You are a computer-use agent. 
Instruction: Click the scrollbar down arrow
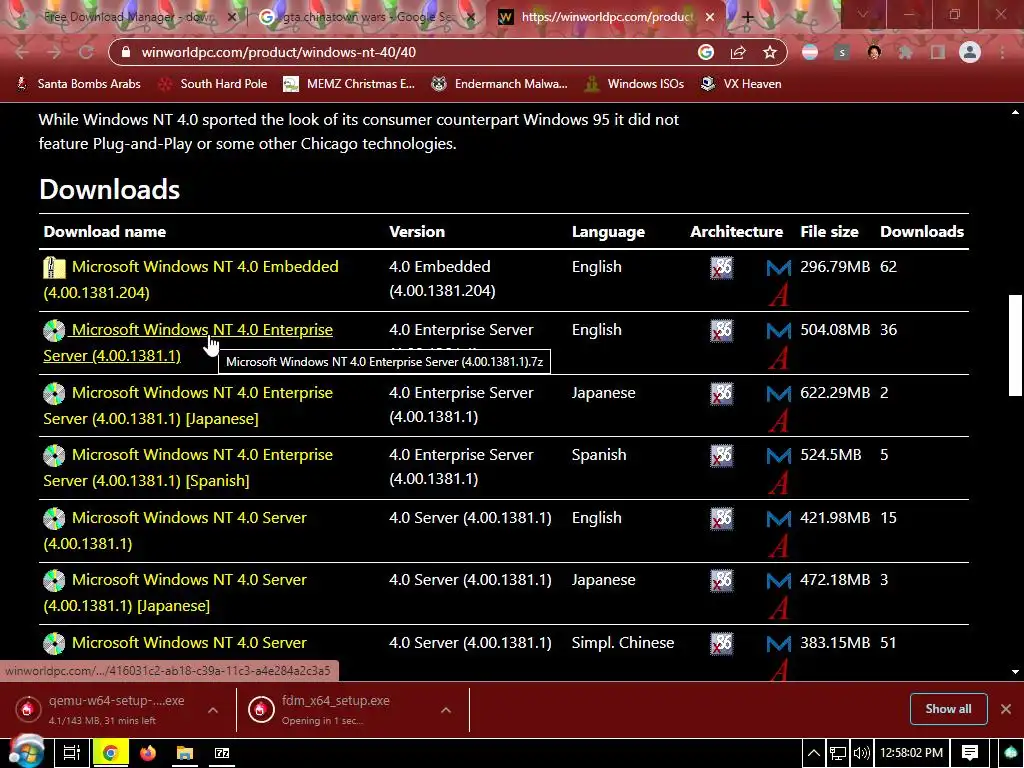(x=1015, y=672)
